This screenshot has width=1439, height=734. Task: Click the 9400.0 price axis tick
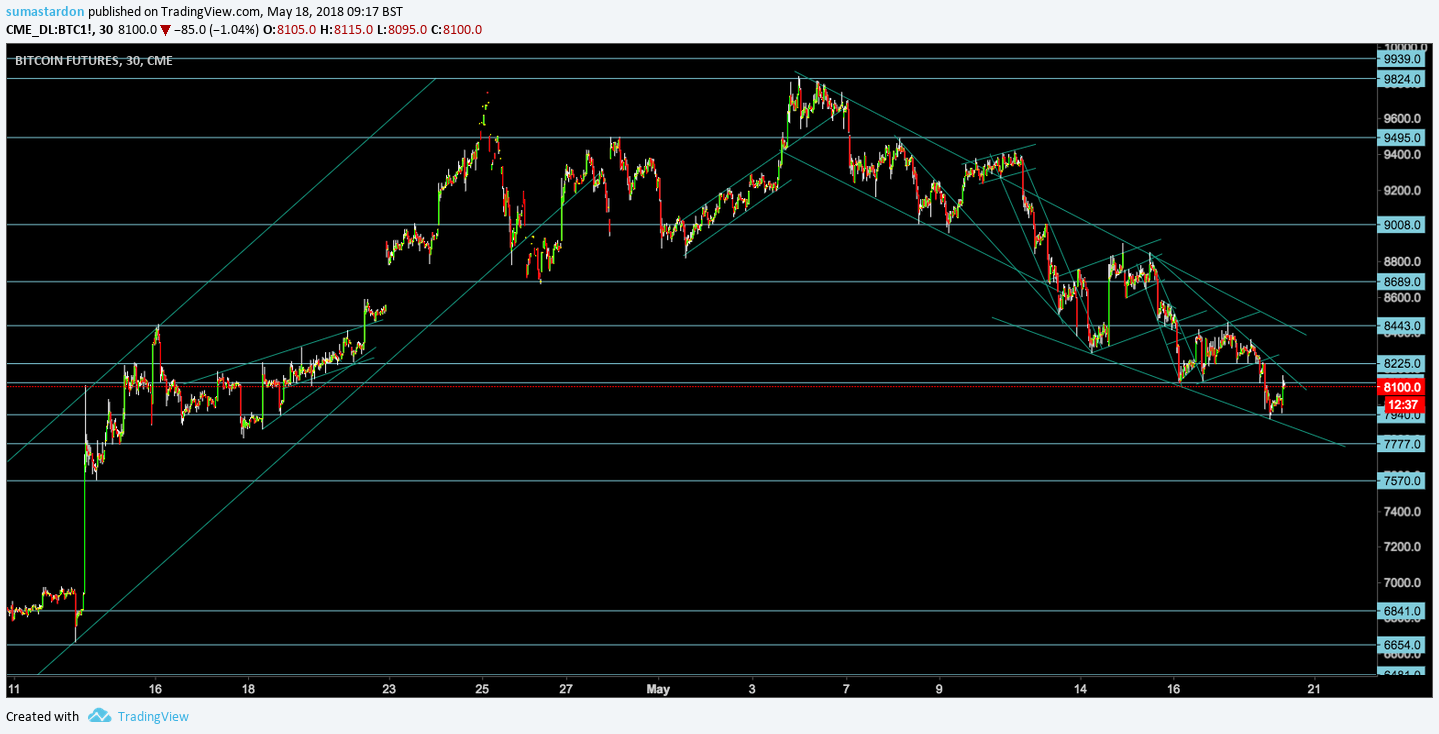(1402, 155)
